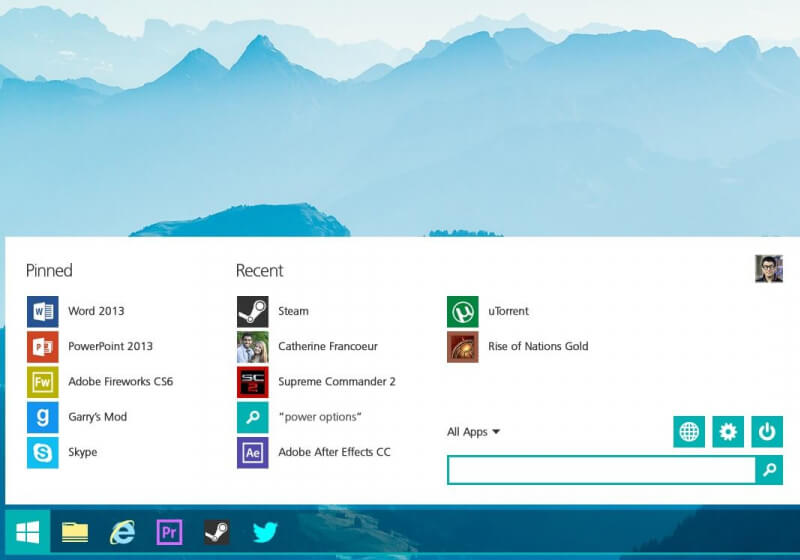Screen dimensions: 800x560
Task: Click the "Garry's Mod" label
Action: (x=97, y=417)
